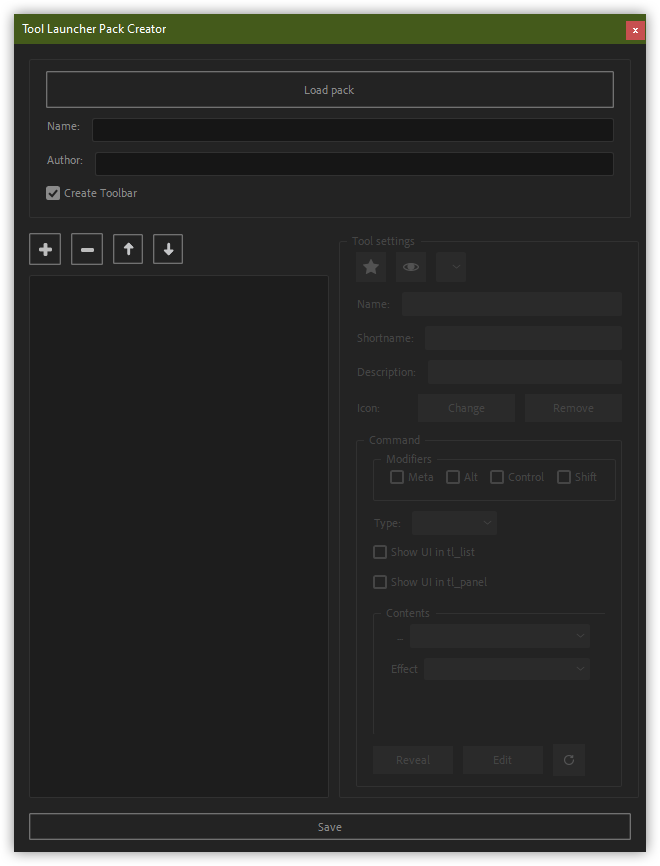Viewport: 660px width, 866px height.
Task: Open the first Contents dropdown
Action: (500, 636)
